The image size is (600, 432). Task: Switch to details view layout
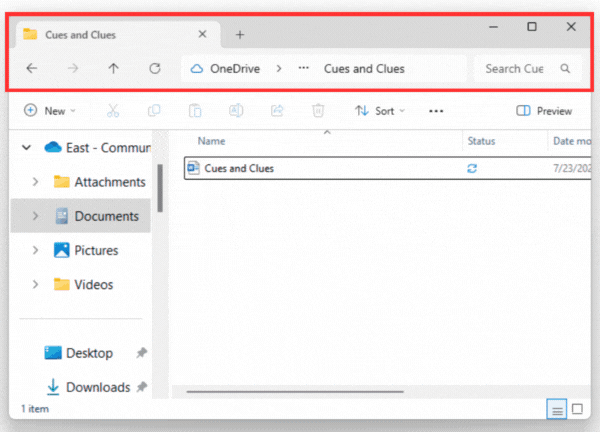tap(557, 410)
